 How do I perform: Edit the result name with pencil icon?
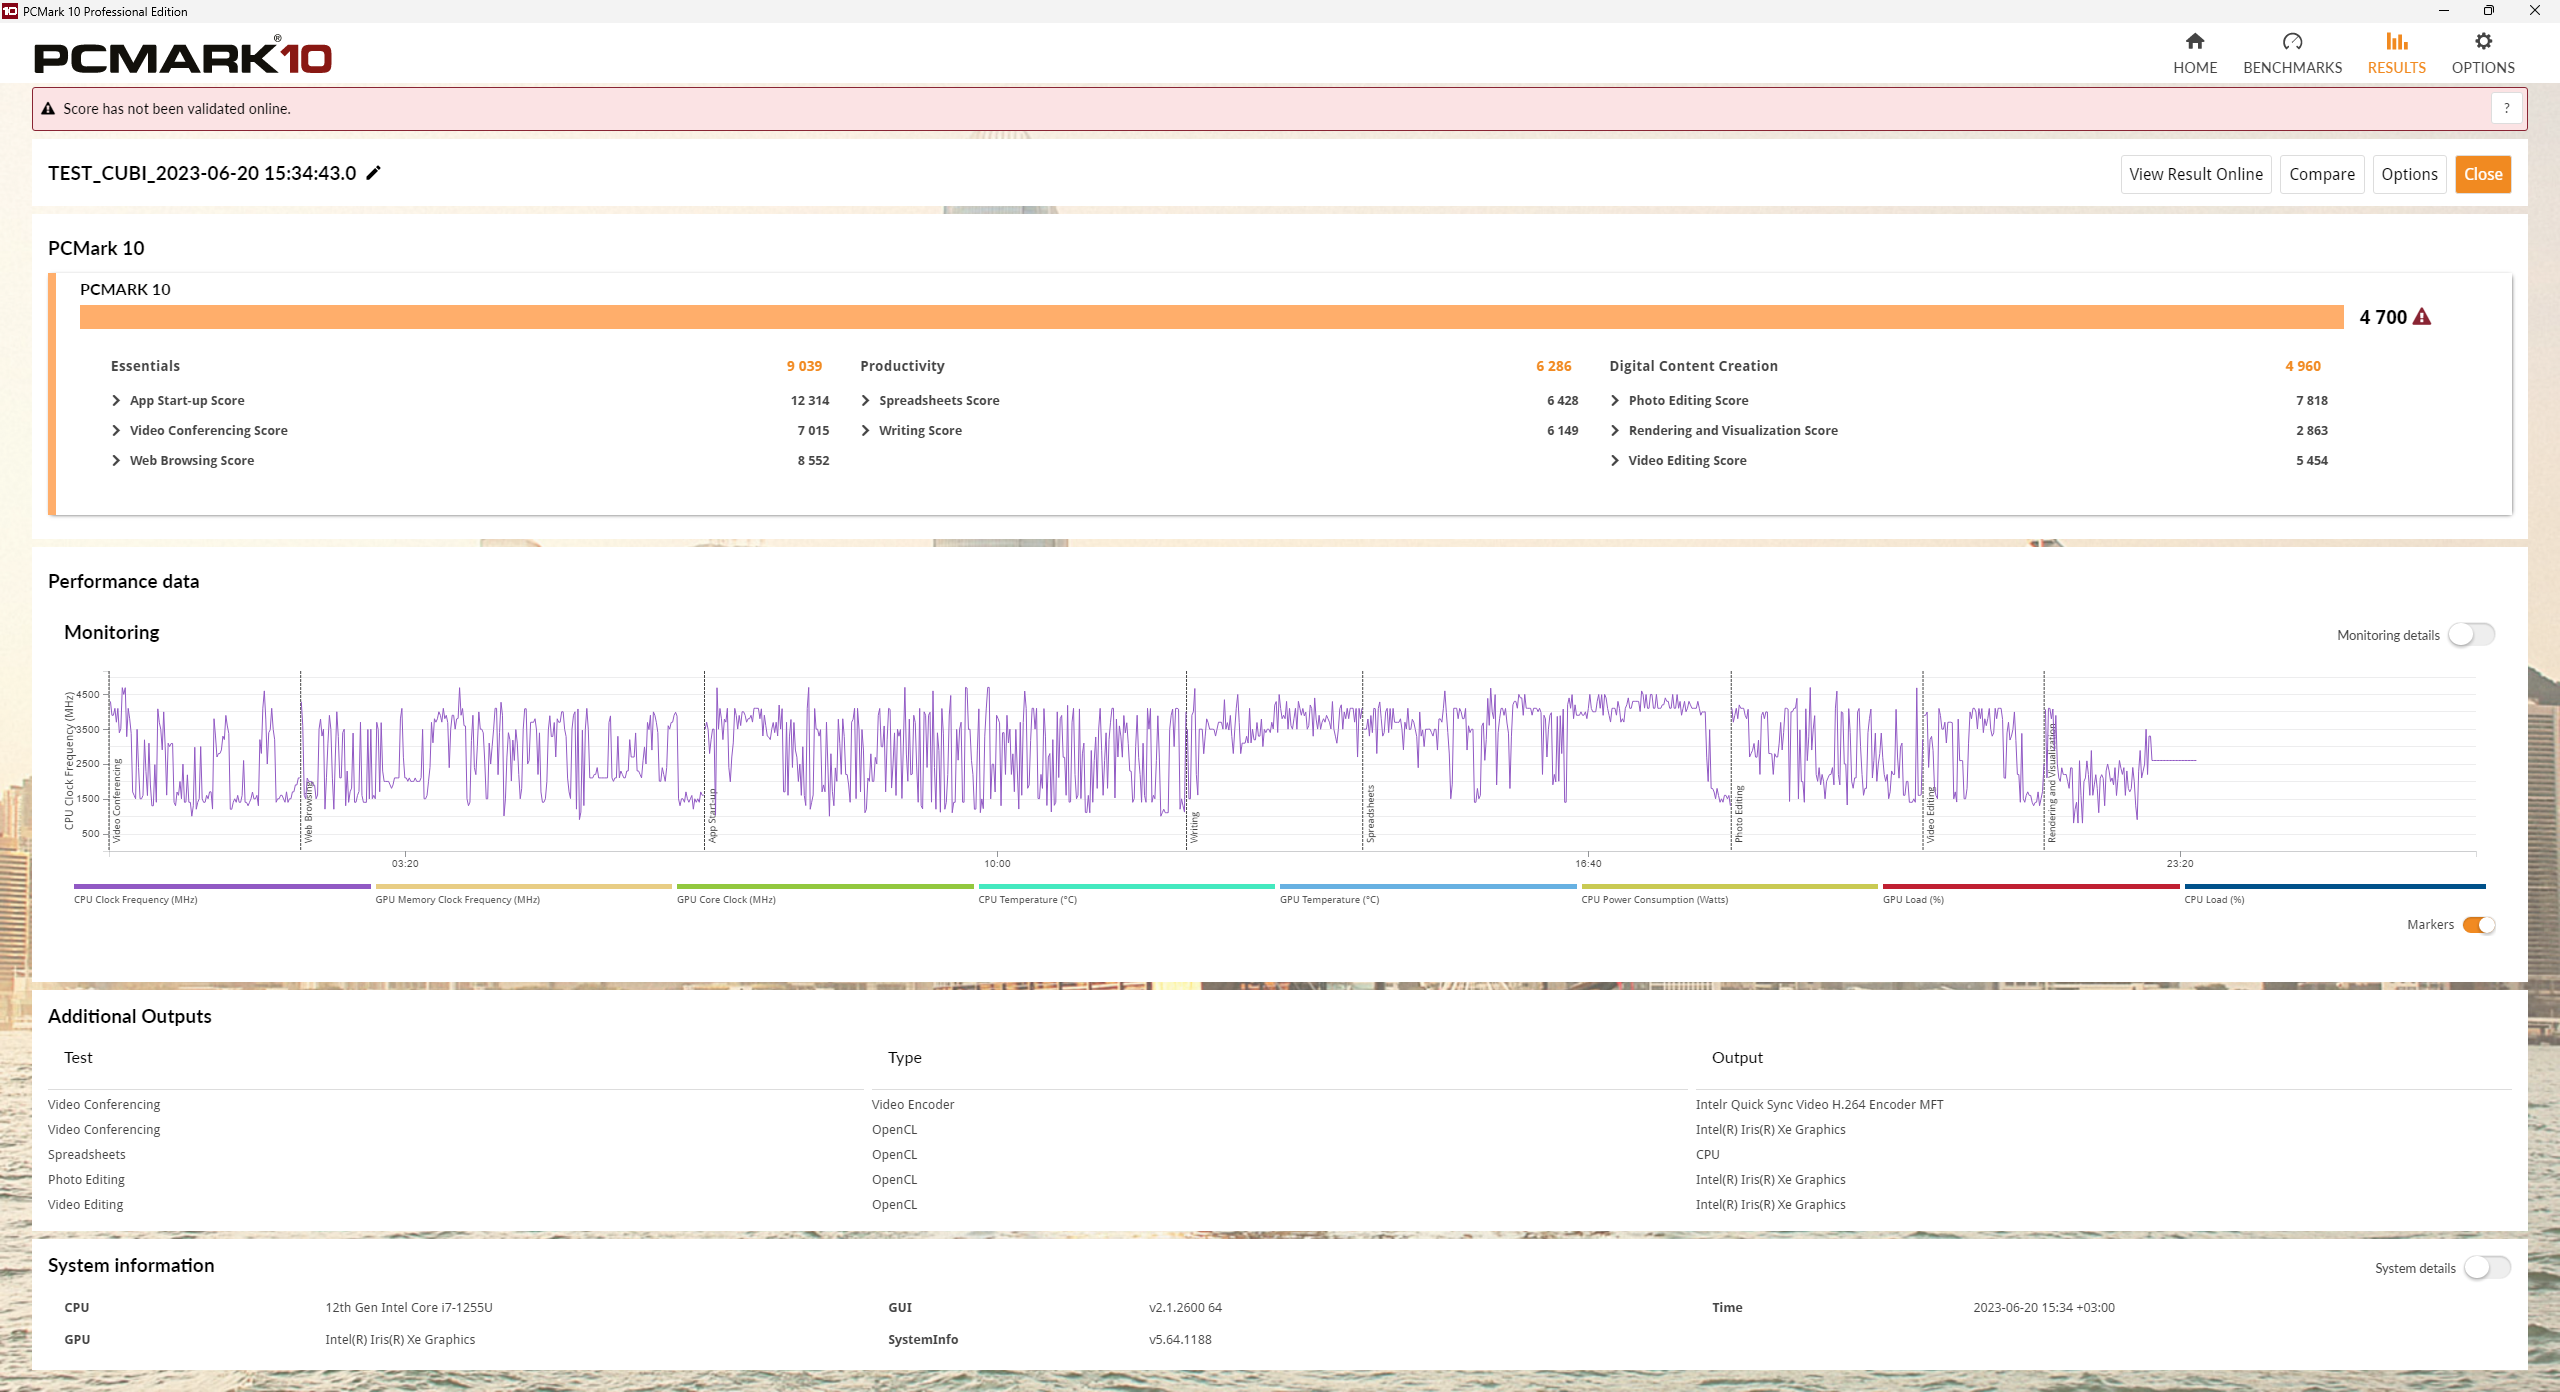[x=374, y=173]
